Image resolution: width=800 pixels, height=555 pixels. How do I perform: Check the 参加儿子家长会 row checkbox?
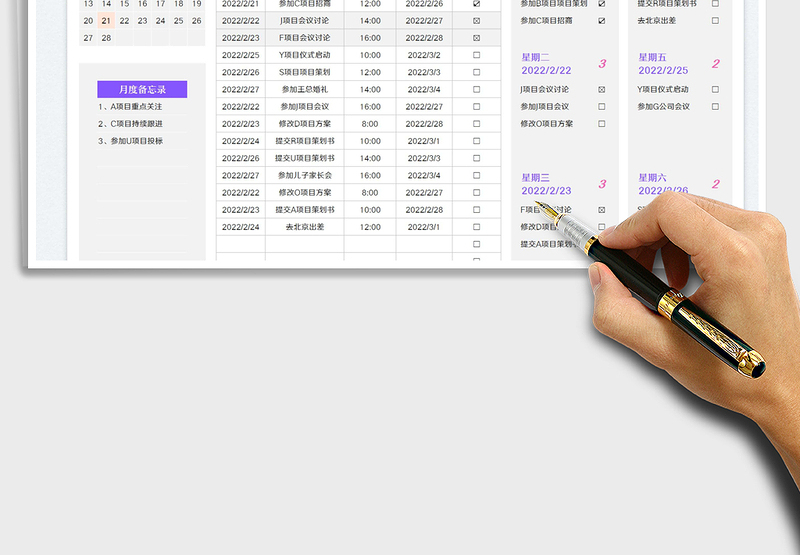pos(477,175)
